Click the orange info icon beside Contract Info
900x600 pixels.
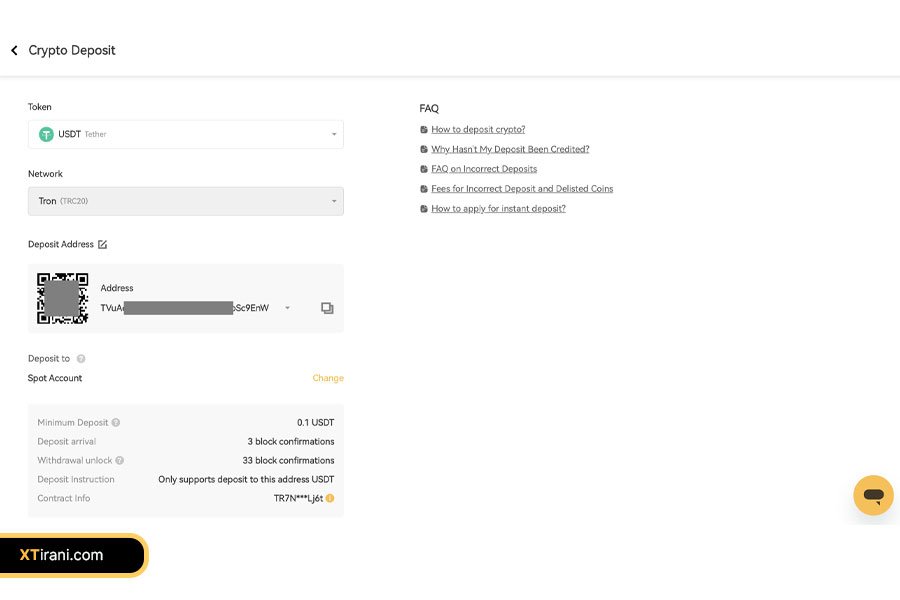tap(330, 498)
